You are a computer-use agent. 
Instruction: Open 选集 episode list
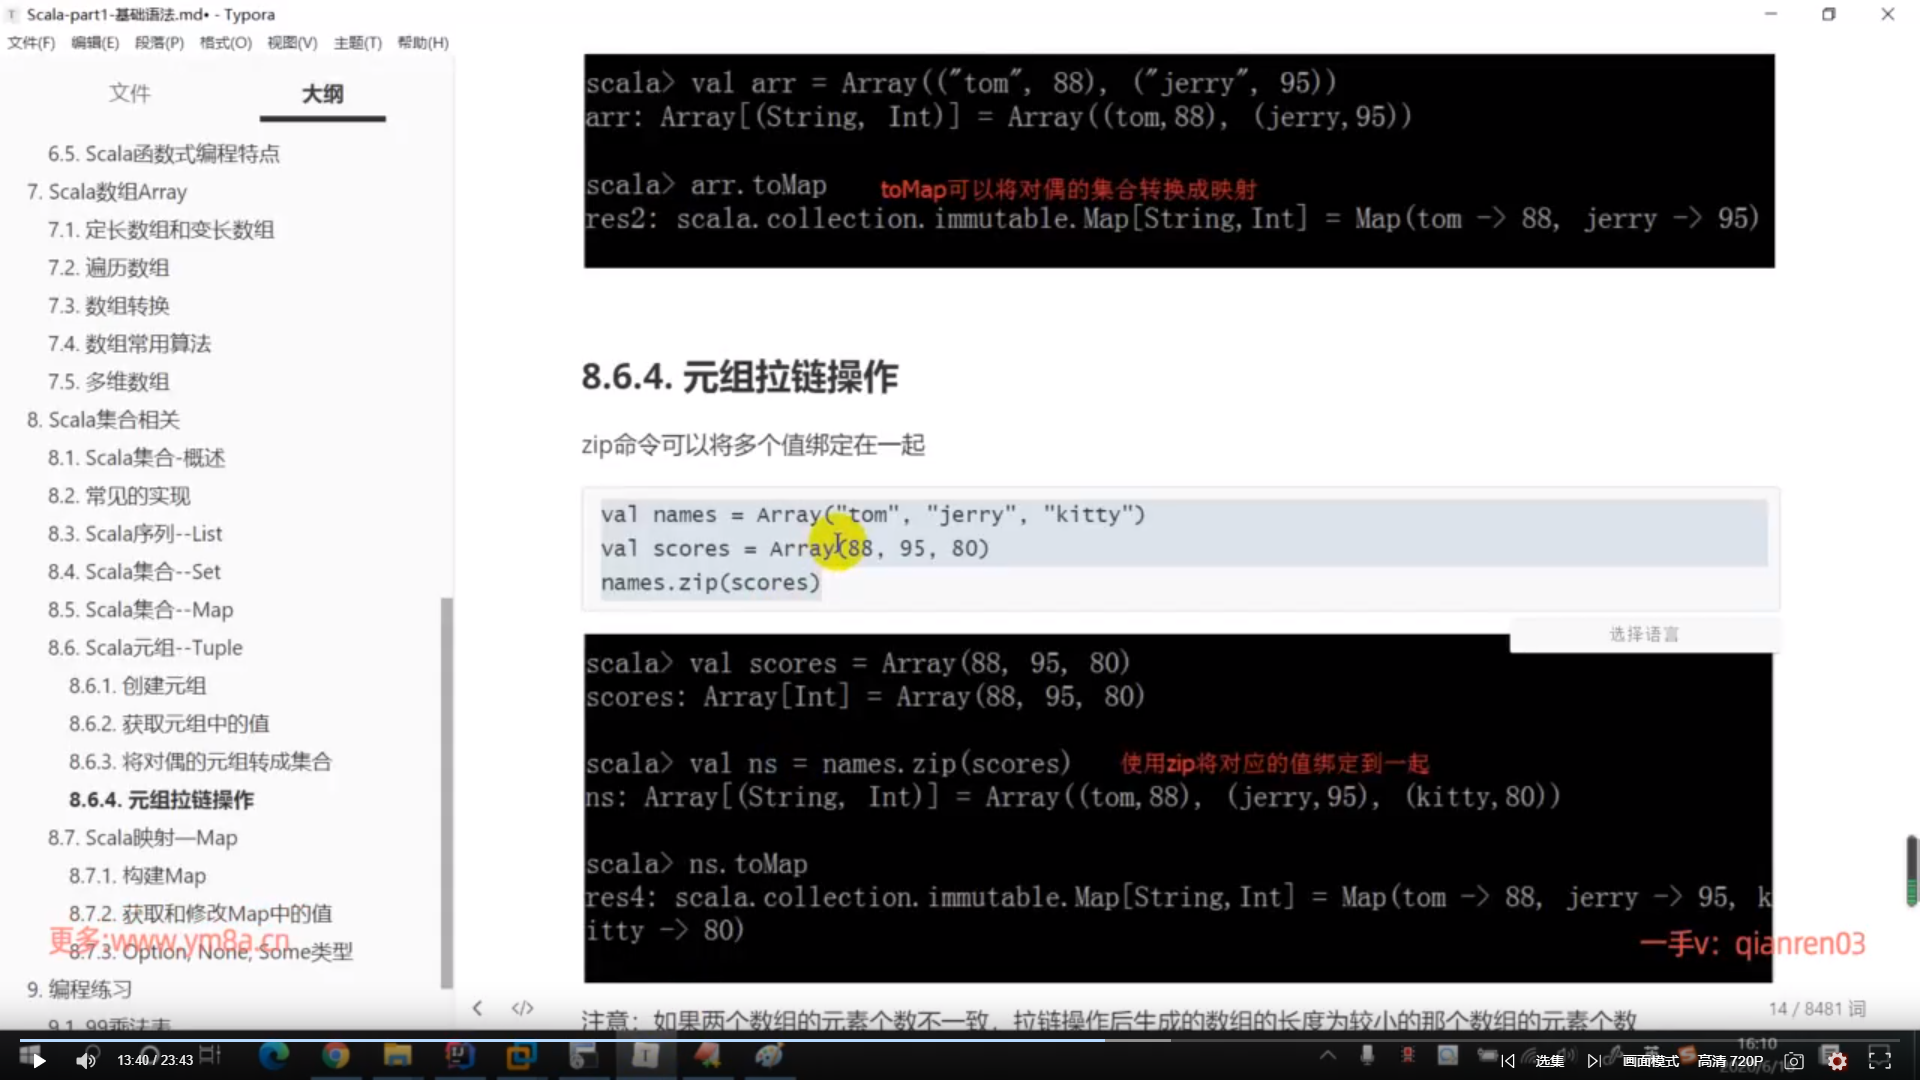click(x=1549, y=1061)
